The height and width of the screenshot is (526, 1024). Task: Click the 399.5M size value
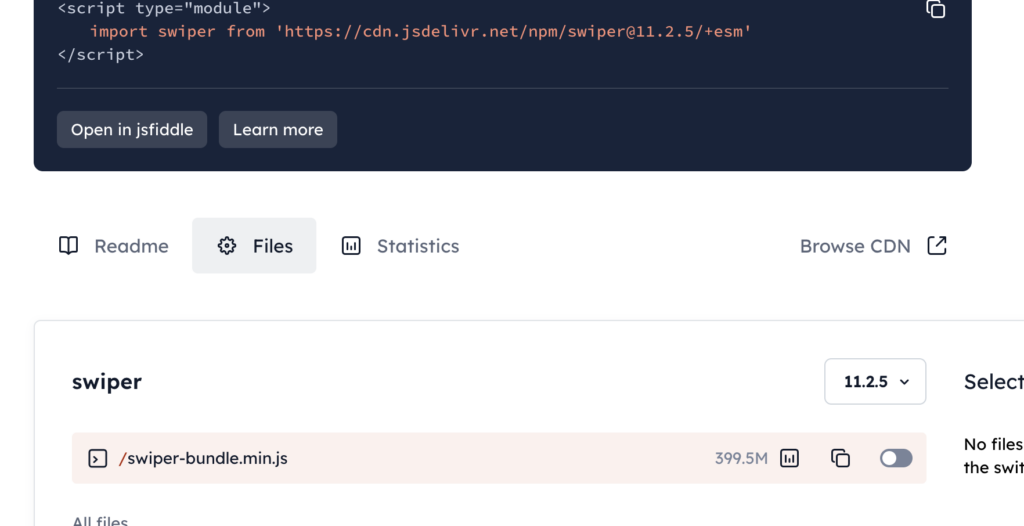(x=741, y=459)
